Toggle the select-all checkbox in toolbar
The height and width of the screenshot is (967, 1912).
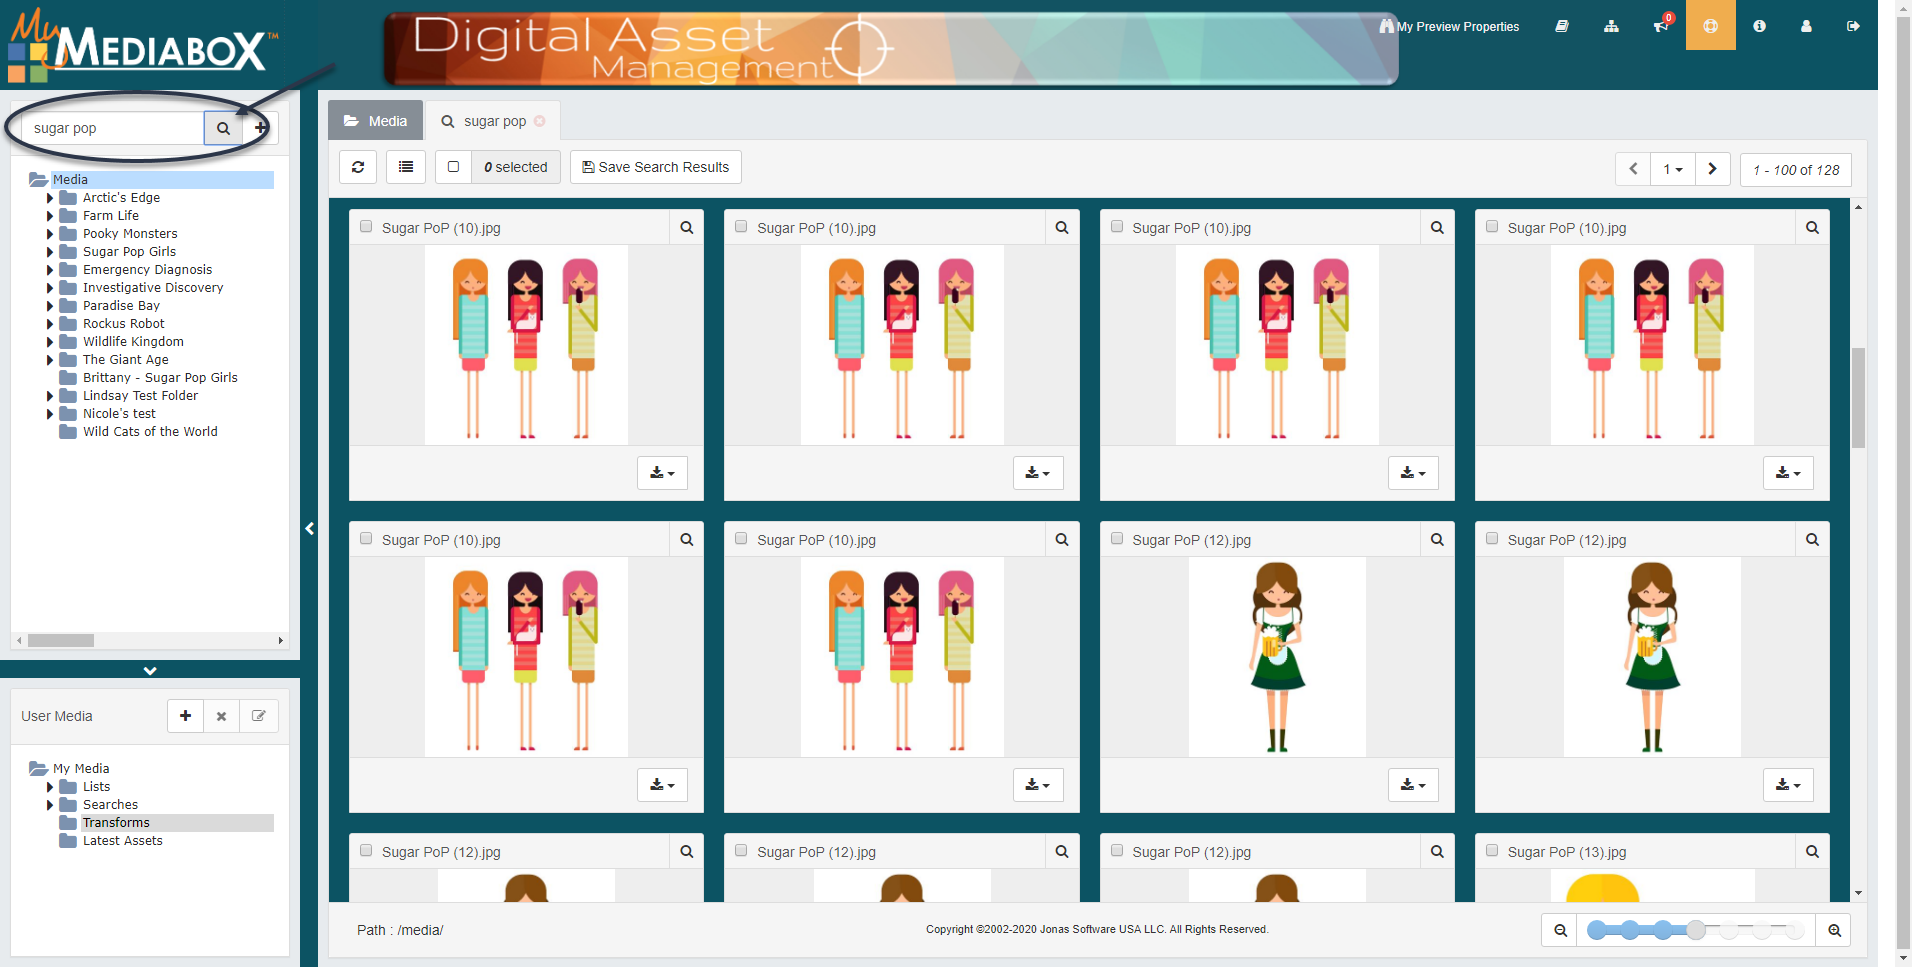point(453,167)
